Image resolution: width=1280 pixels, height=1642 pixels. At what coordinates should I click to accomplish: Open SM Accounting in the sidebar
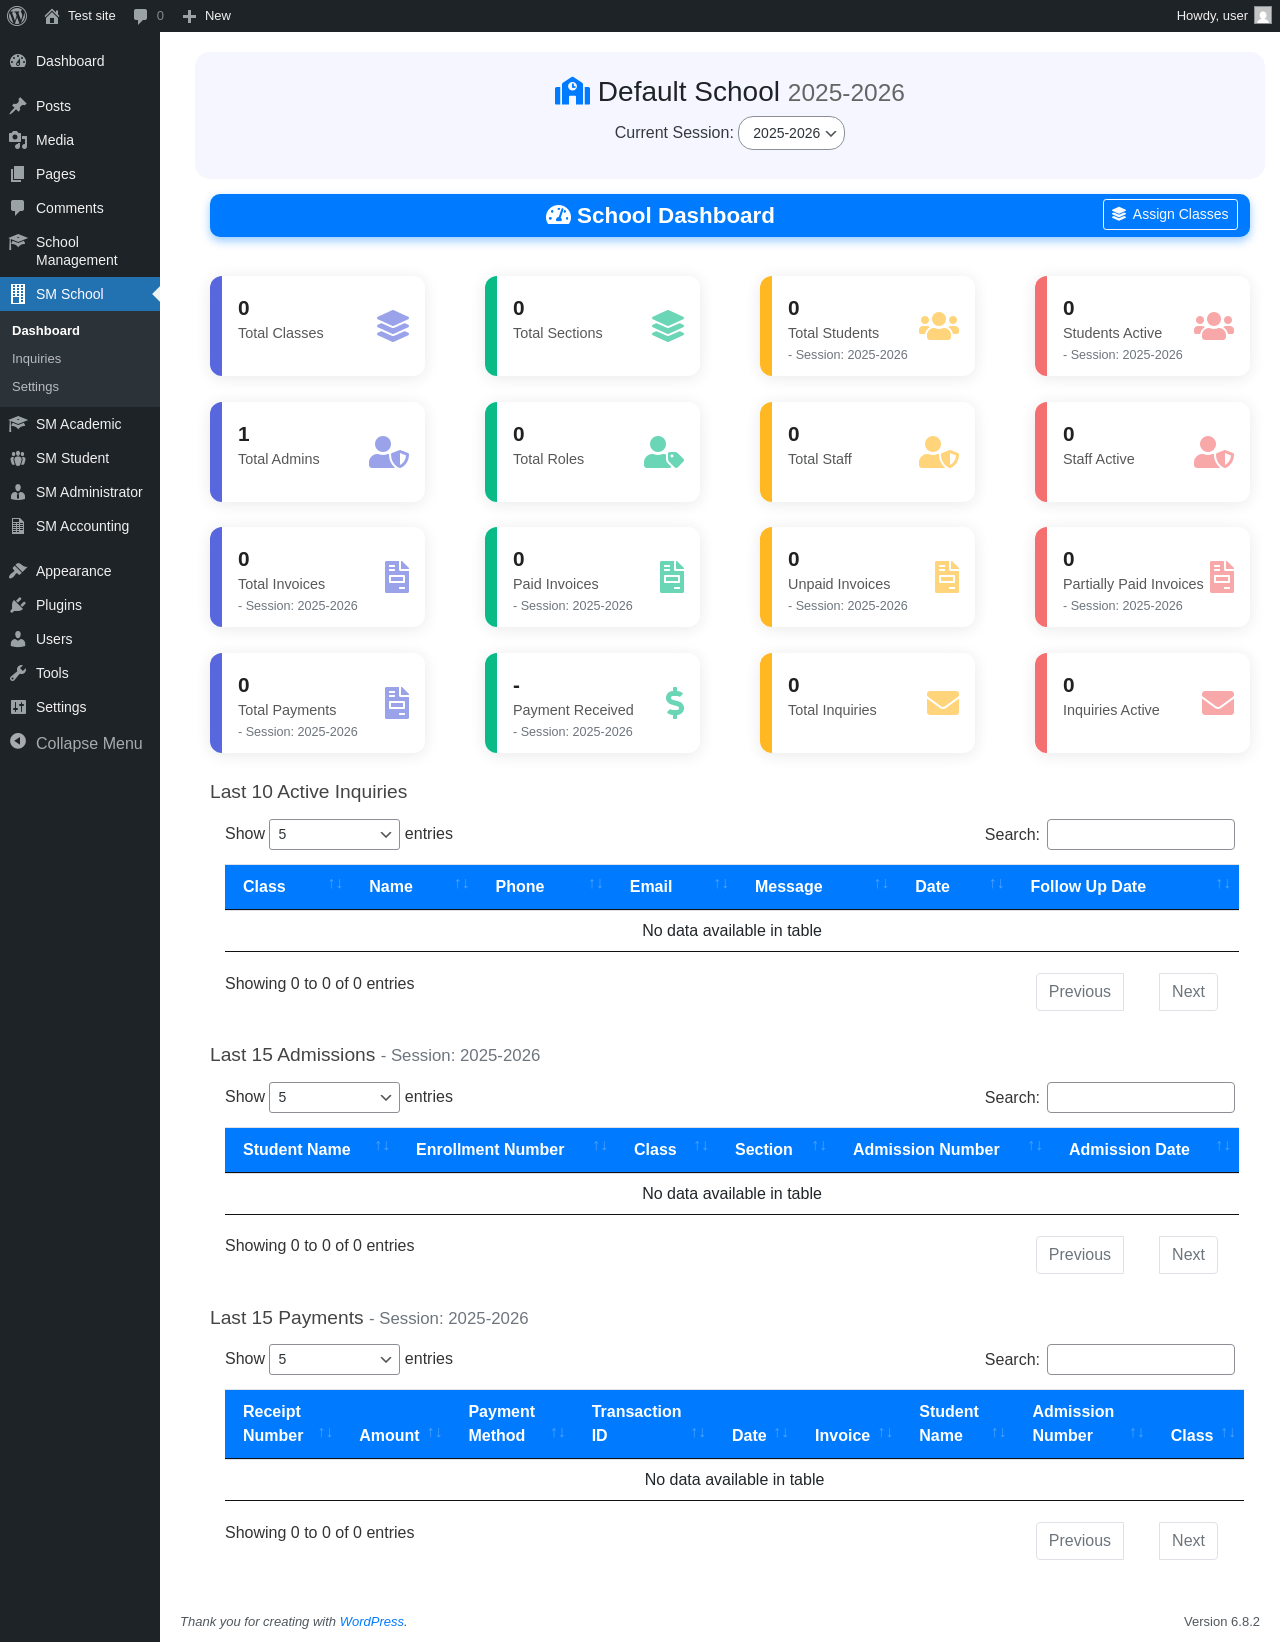[x=80, y=526]
